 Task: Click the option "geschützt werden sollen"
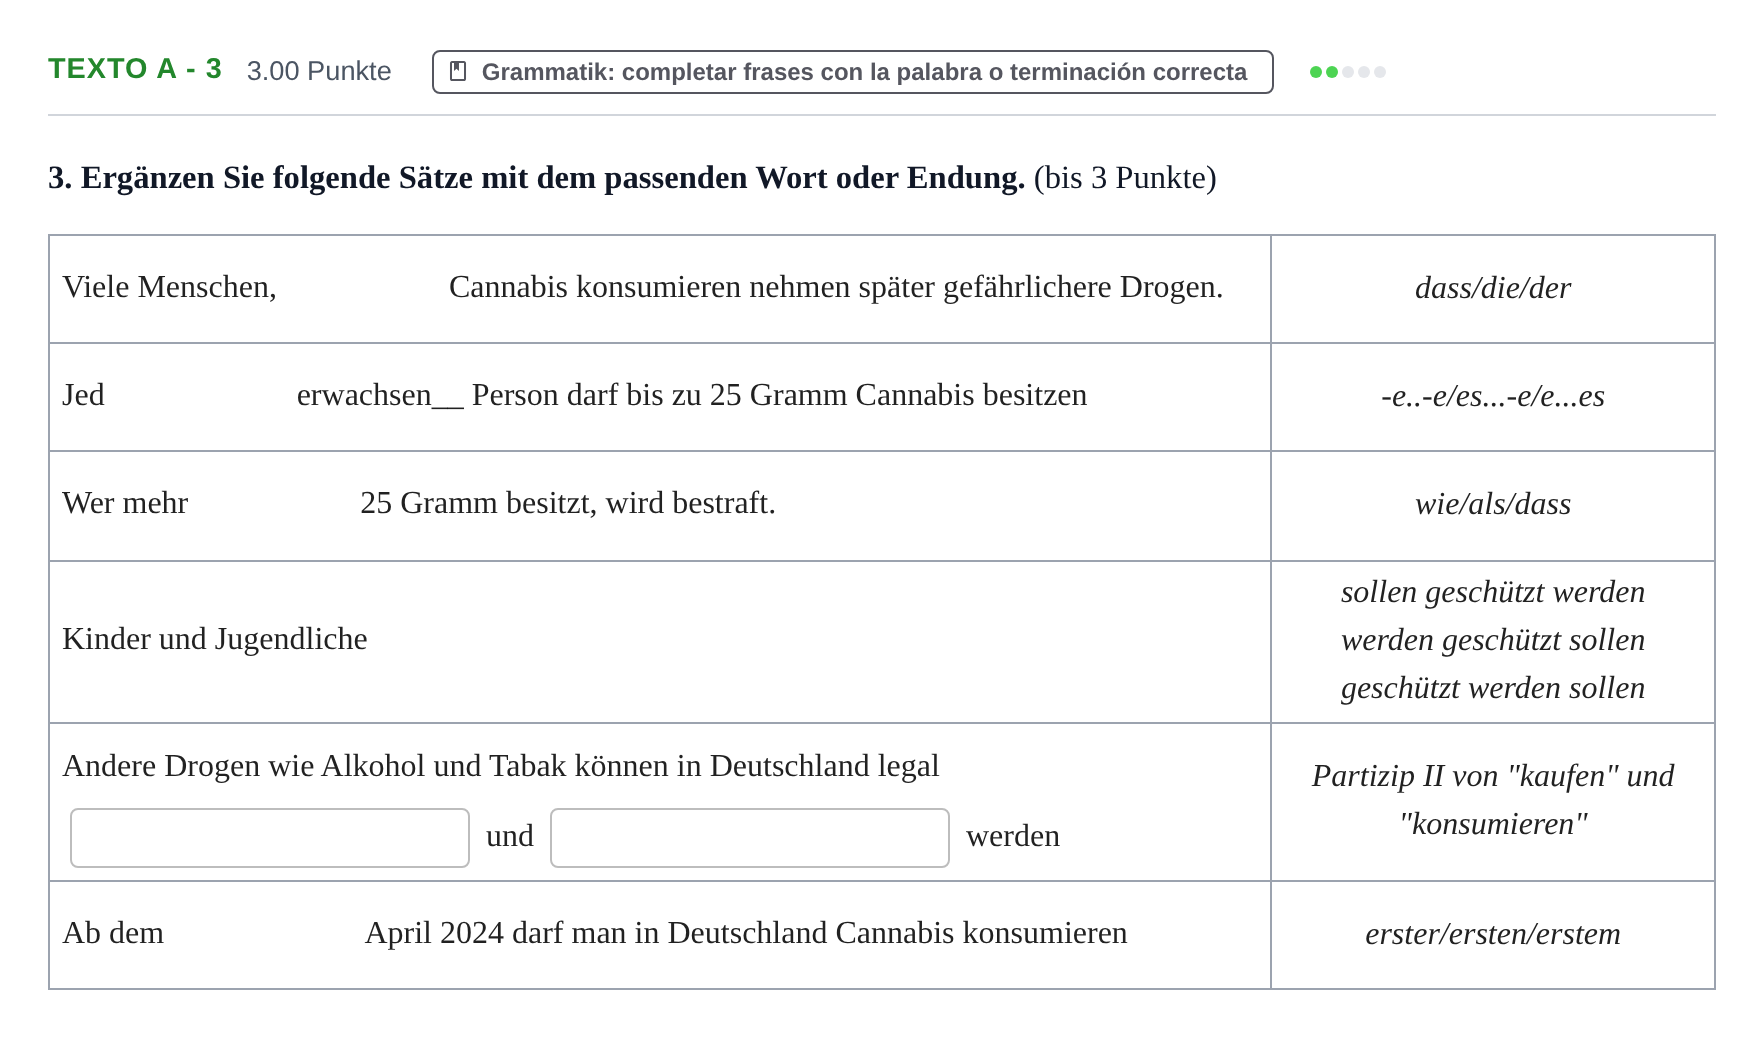[1492, 688]
